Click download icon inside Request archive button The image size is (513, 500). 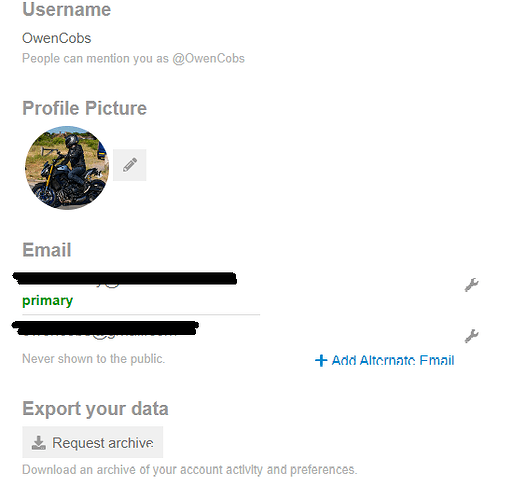pos(38,443)
